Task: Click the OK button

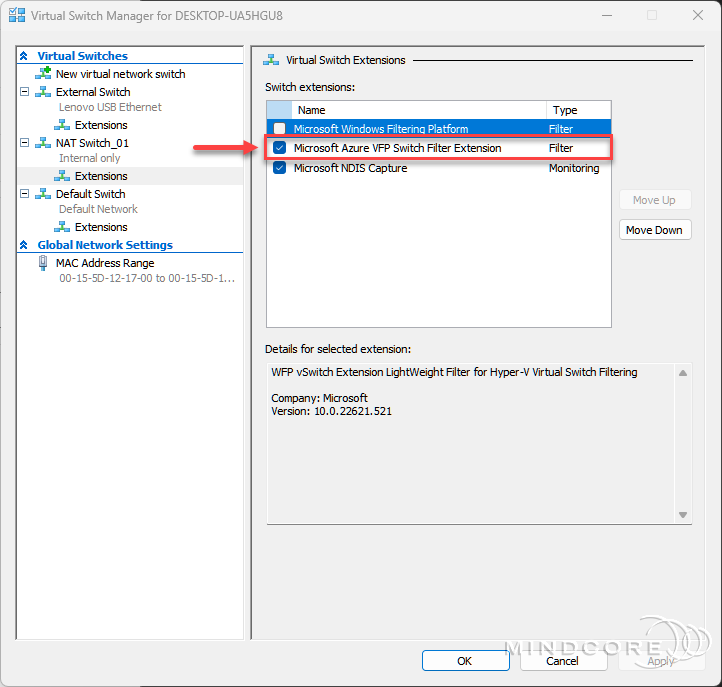Action: click(466, 661)
